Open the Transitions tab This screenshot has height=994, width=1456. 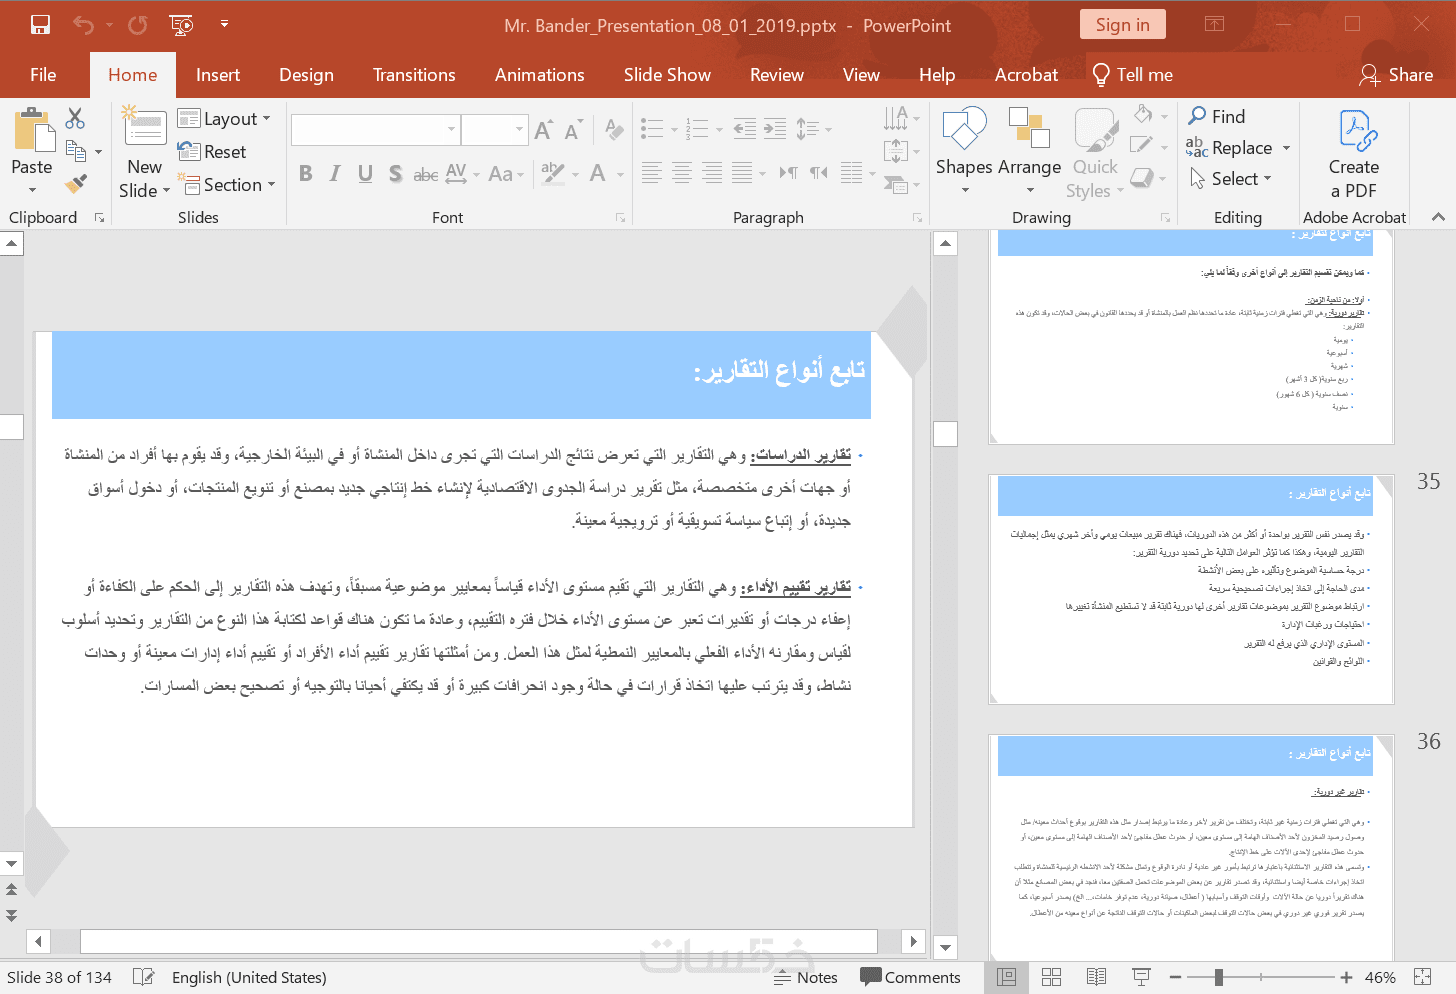[414, 75]
